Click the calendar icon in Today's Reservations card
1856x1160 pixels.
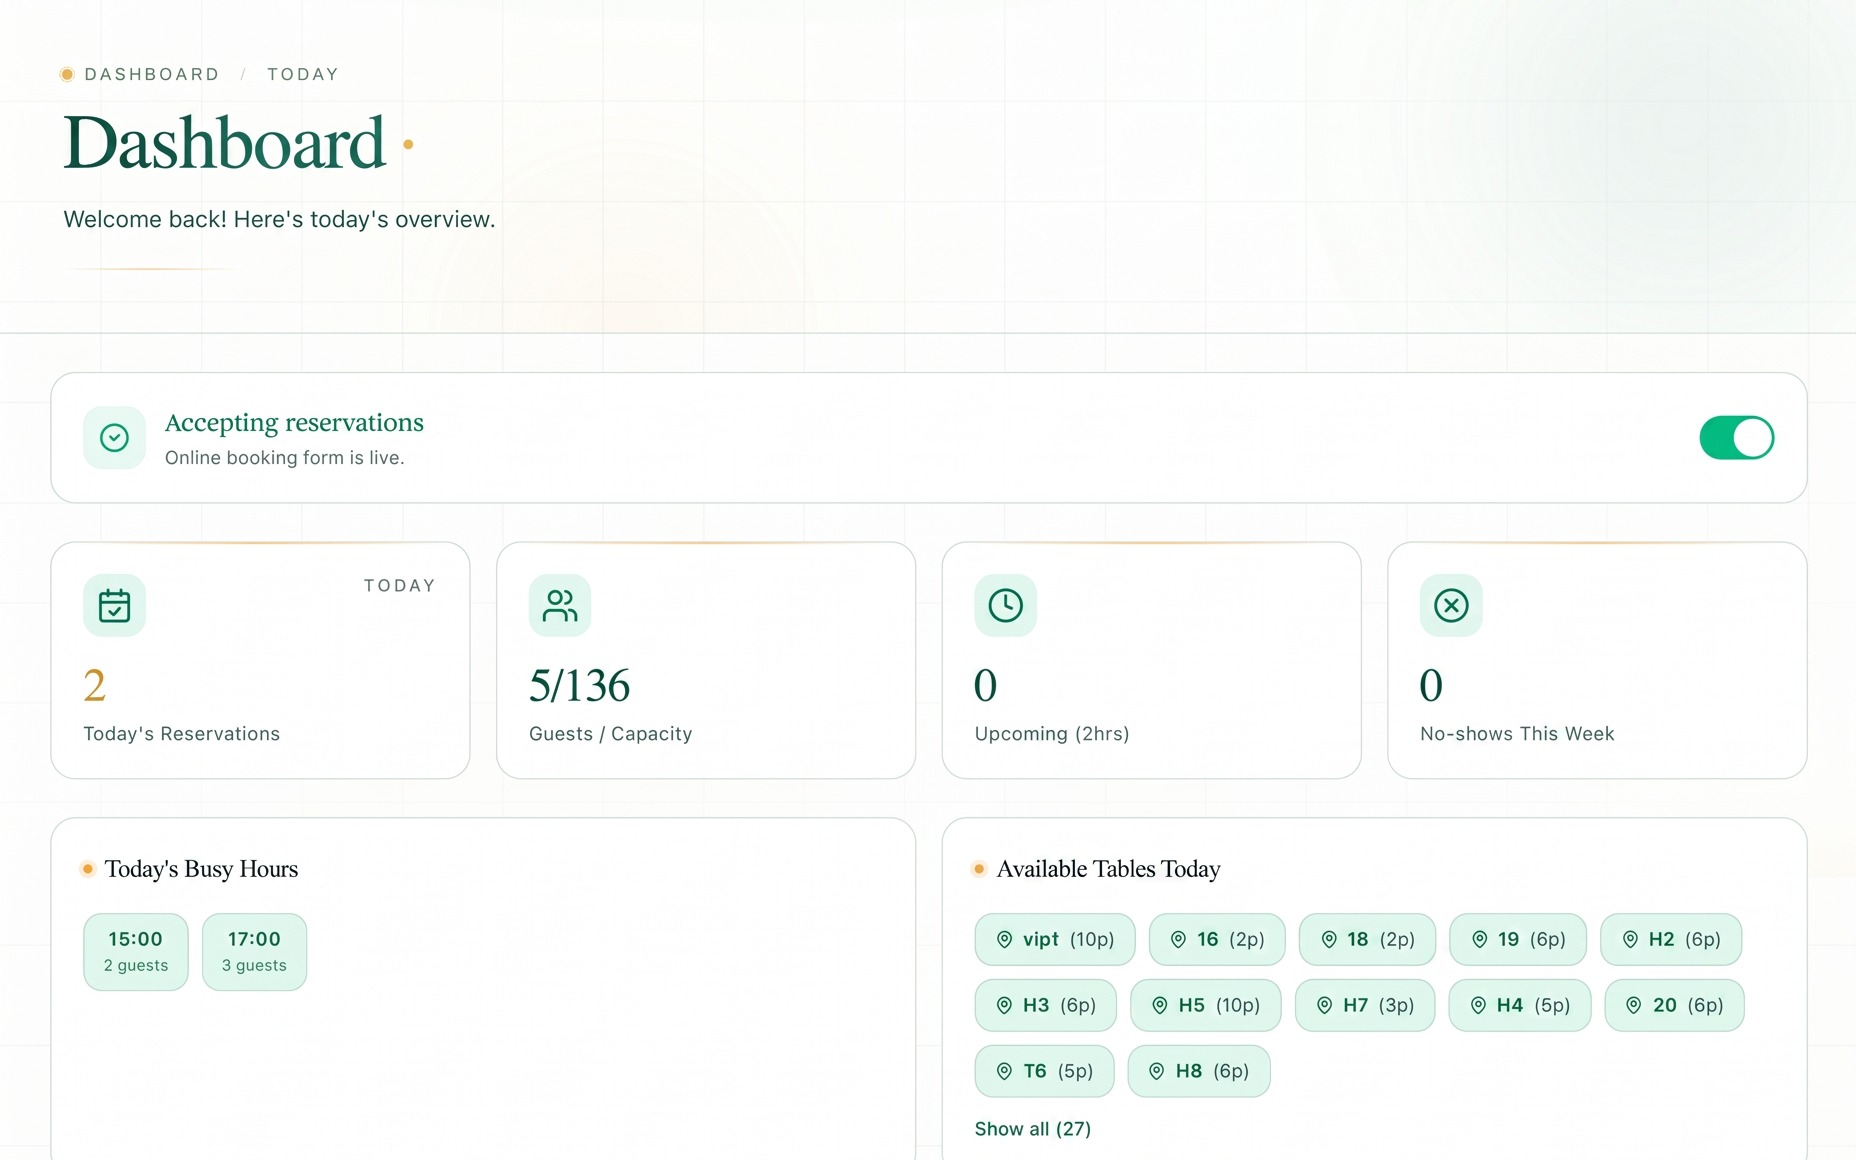coord(114,605)
